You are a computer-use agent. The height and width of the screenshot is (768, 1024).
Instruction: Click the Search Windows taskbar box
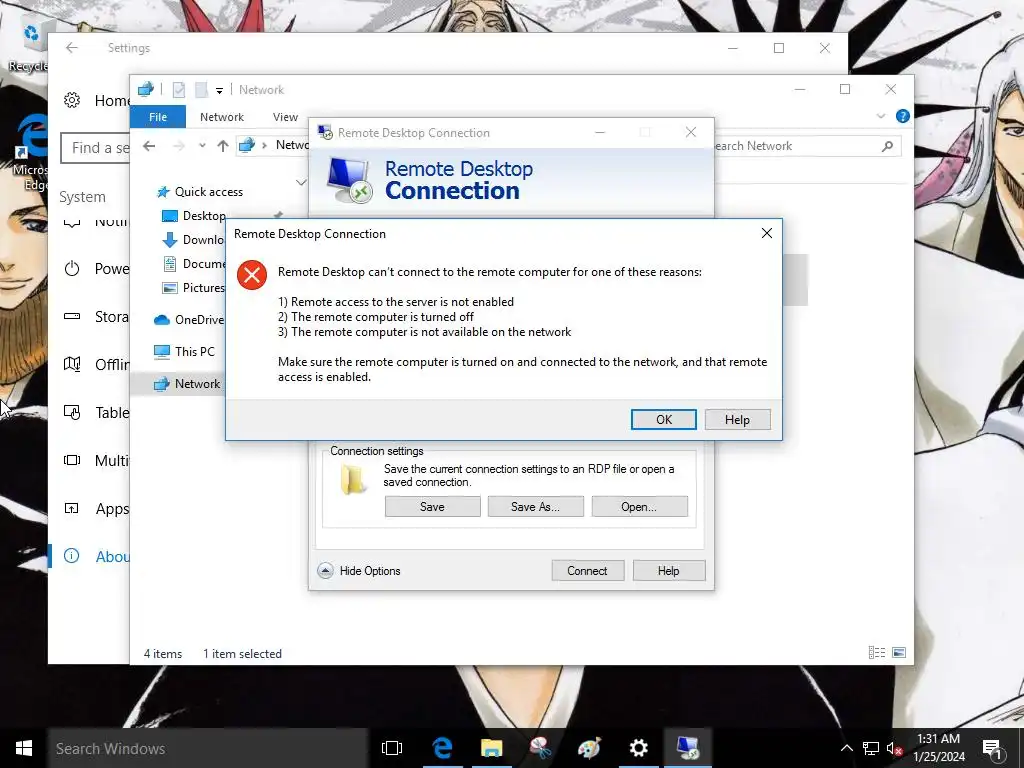tap(208, 748)
